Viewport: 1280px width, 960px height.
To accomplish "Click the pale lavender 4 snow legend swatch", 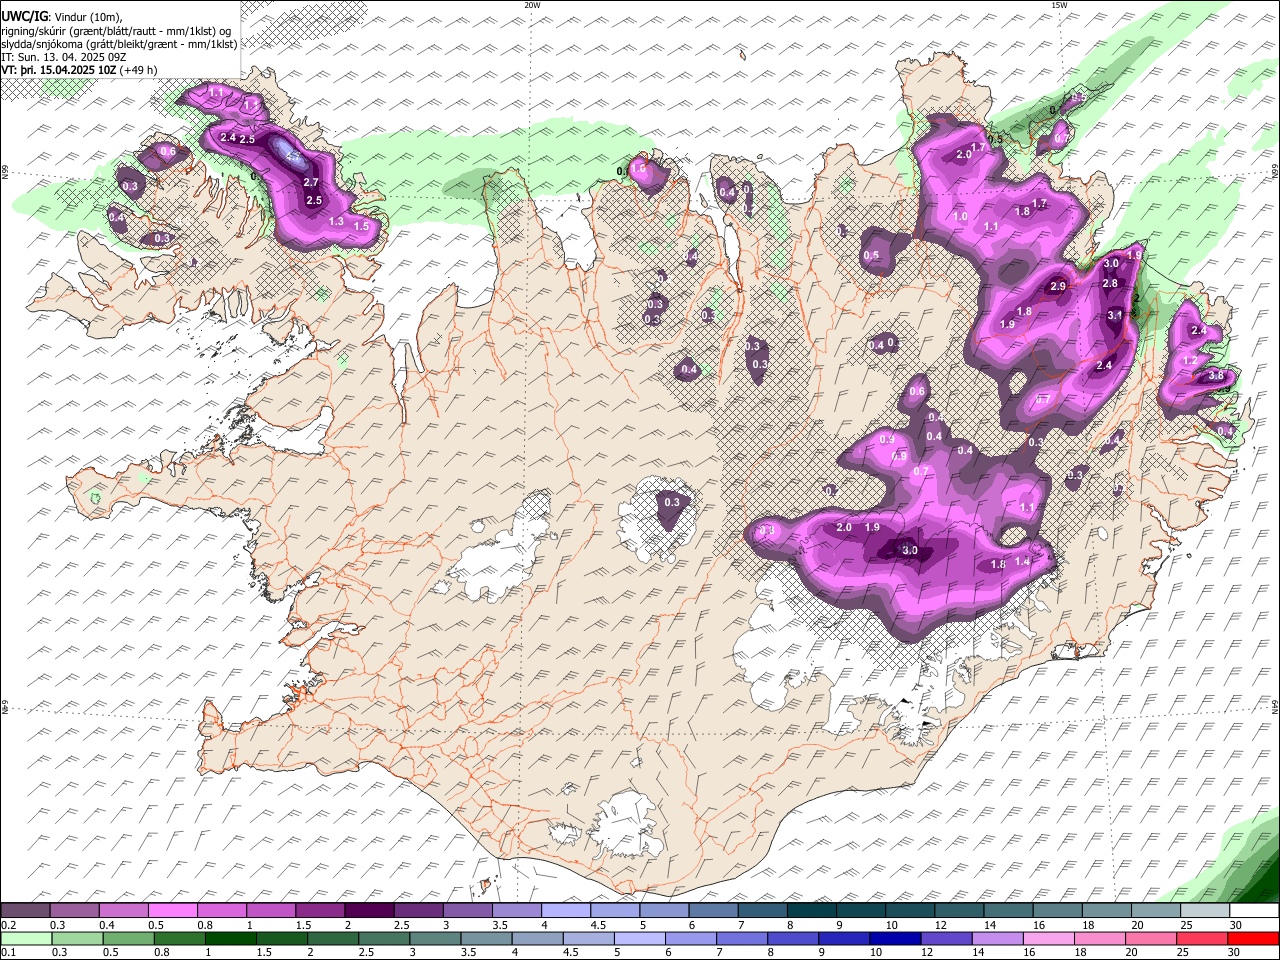I will click(564, 911).
